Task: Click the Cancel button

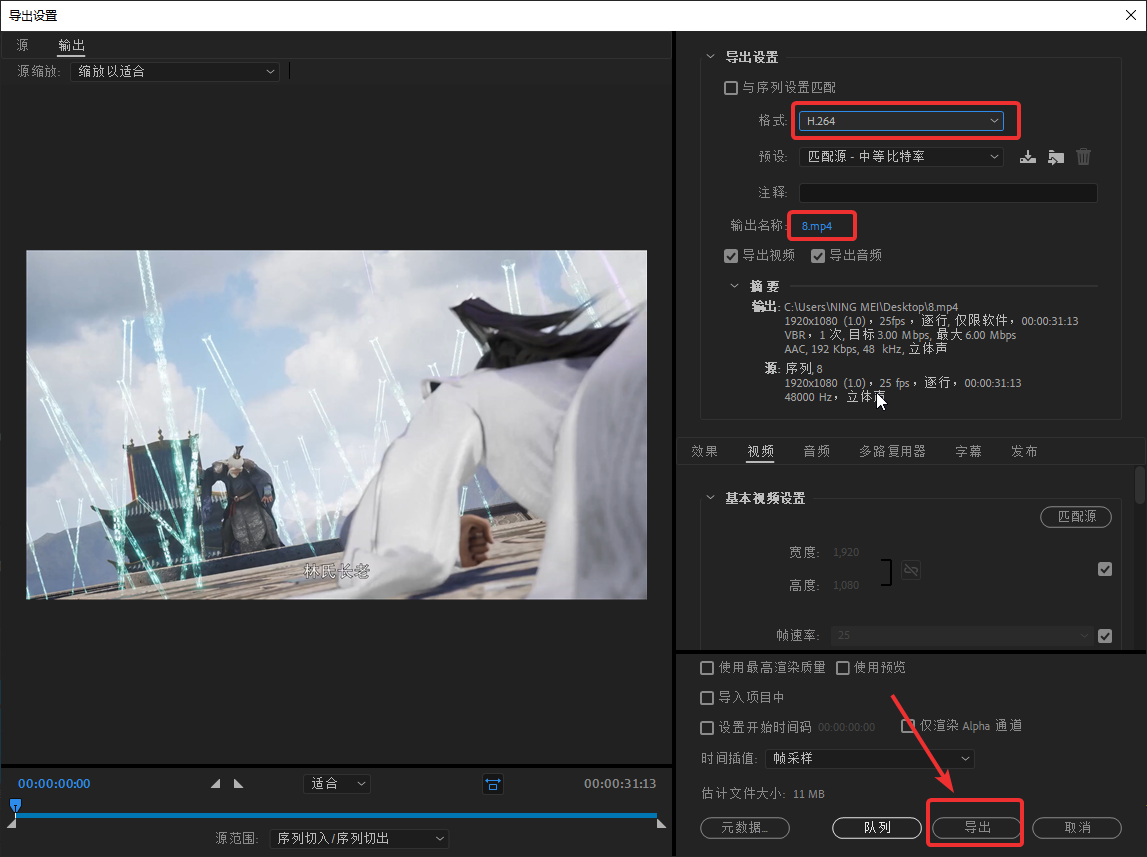Action: [x=1077, y=827]
